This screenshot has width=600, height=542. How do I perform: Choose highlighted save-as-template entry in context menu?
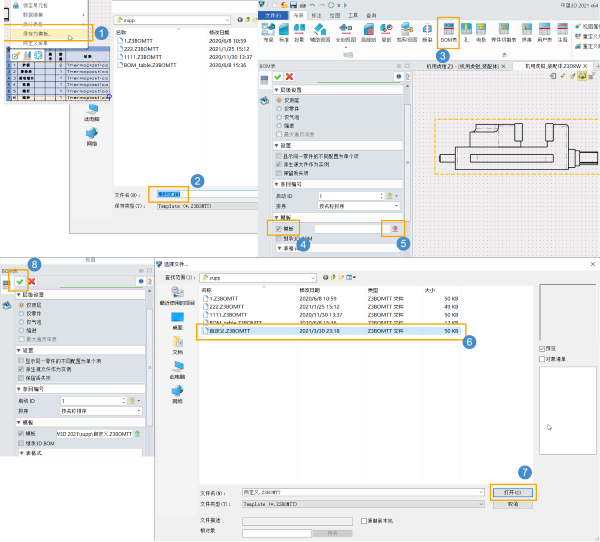coord(49,34)
